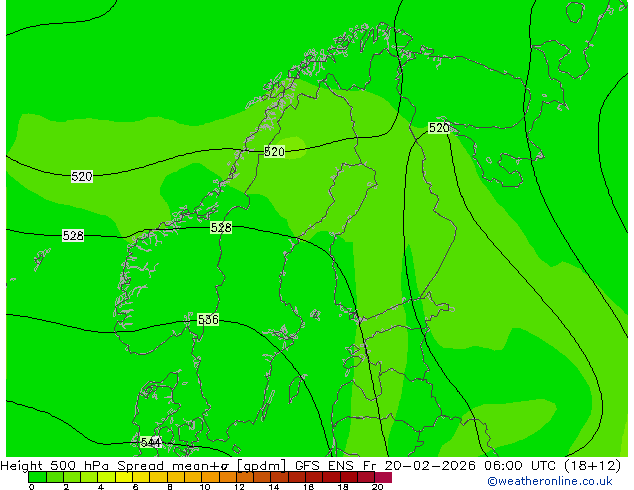
Task: Select the amber legend swatch starting at 8
Action: tap(176, 477)
